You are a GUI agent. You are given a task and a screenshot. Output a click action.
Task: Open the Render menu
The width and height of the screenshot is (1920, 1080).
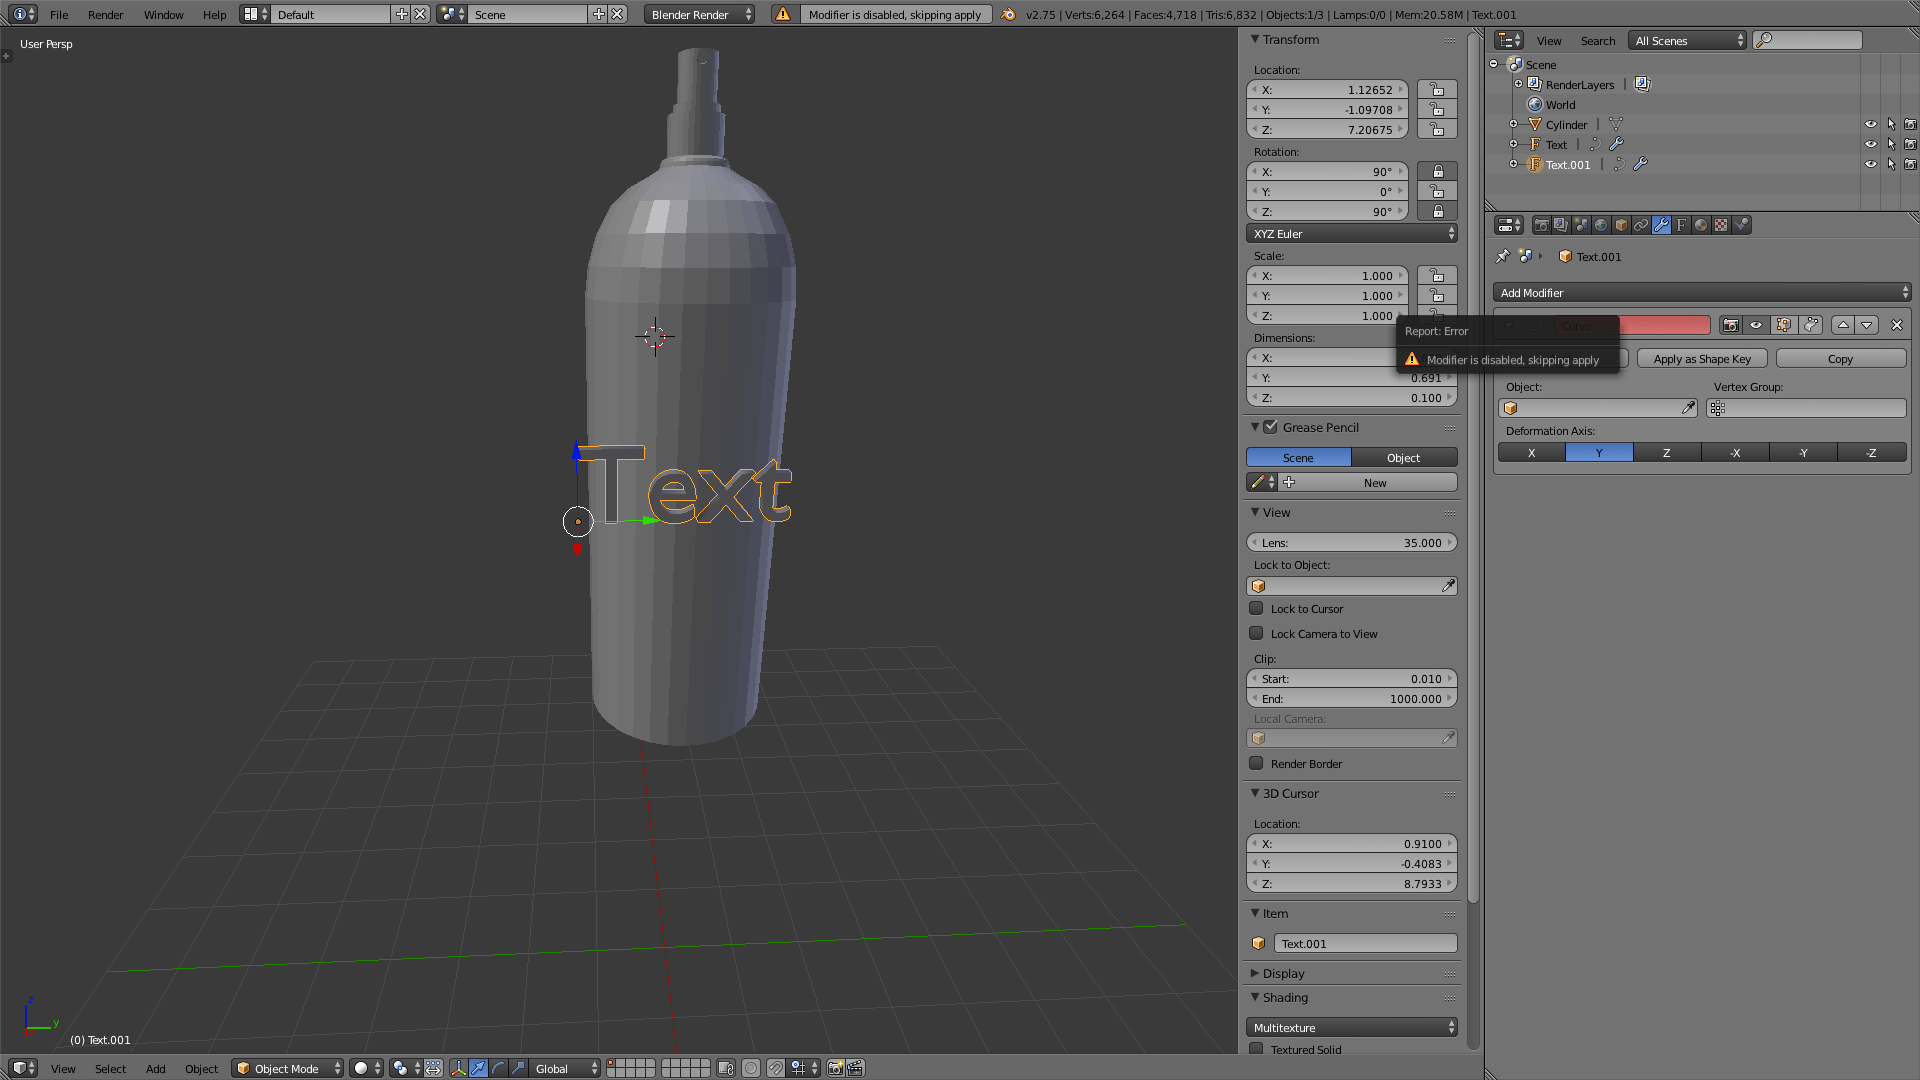tap(105, 15)
